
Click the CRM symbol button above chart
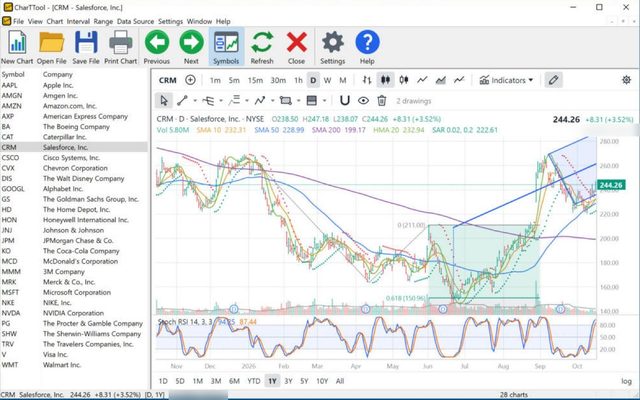tap(167, 80)
